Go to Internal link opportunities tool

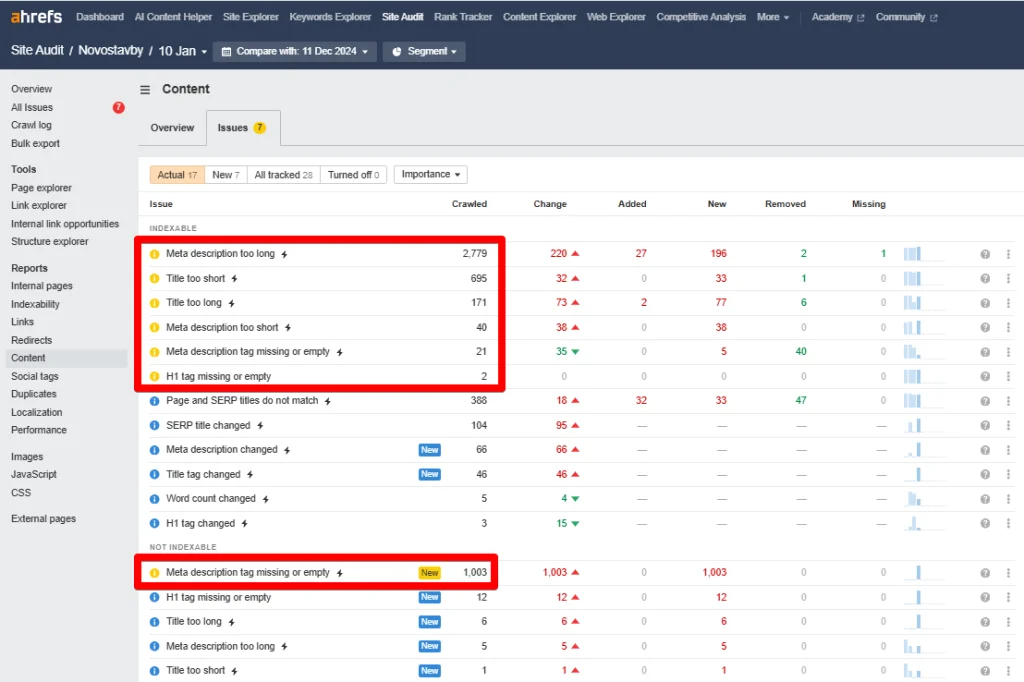(65, 224)
